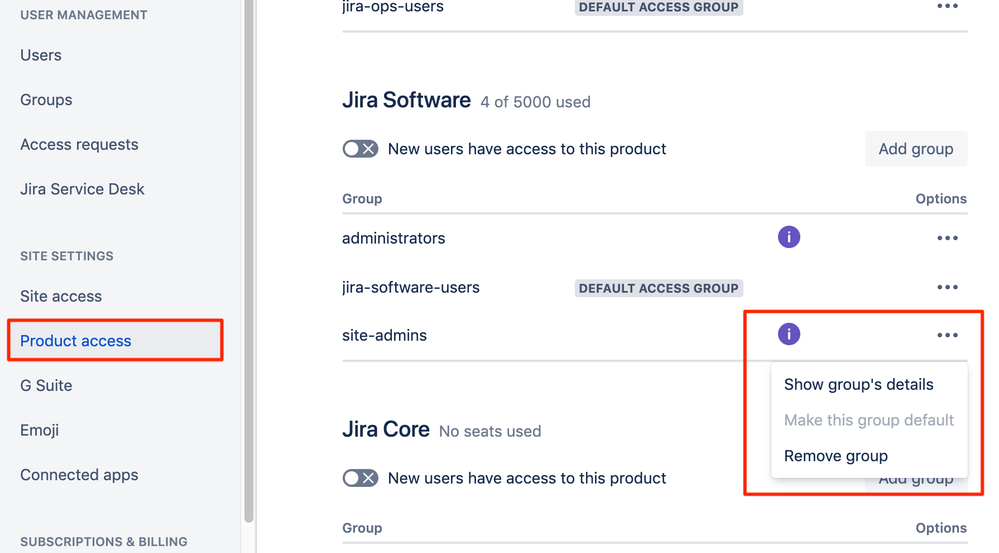The image size is (999, 553).
Task: Click DEFAULT ACCESS GROUP badge for jira-software-users
Action: 659,288
